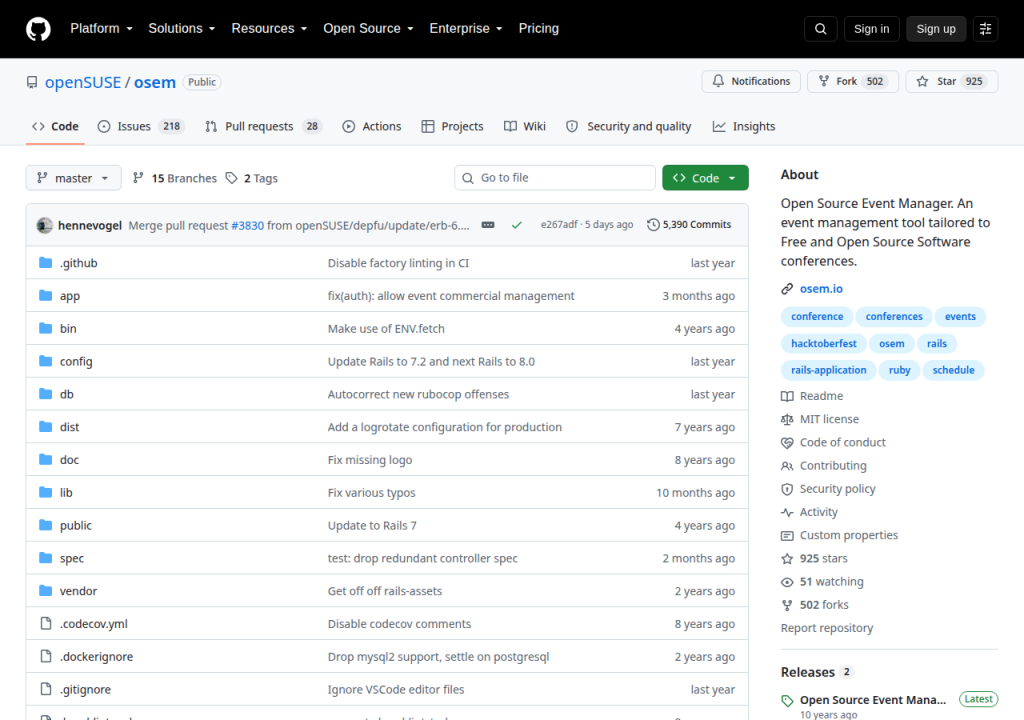The width and height of the screenshot is (1024, 720).
Task: Select the Code tab
Action: coord(56,126)
